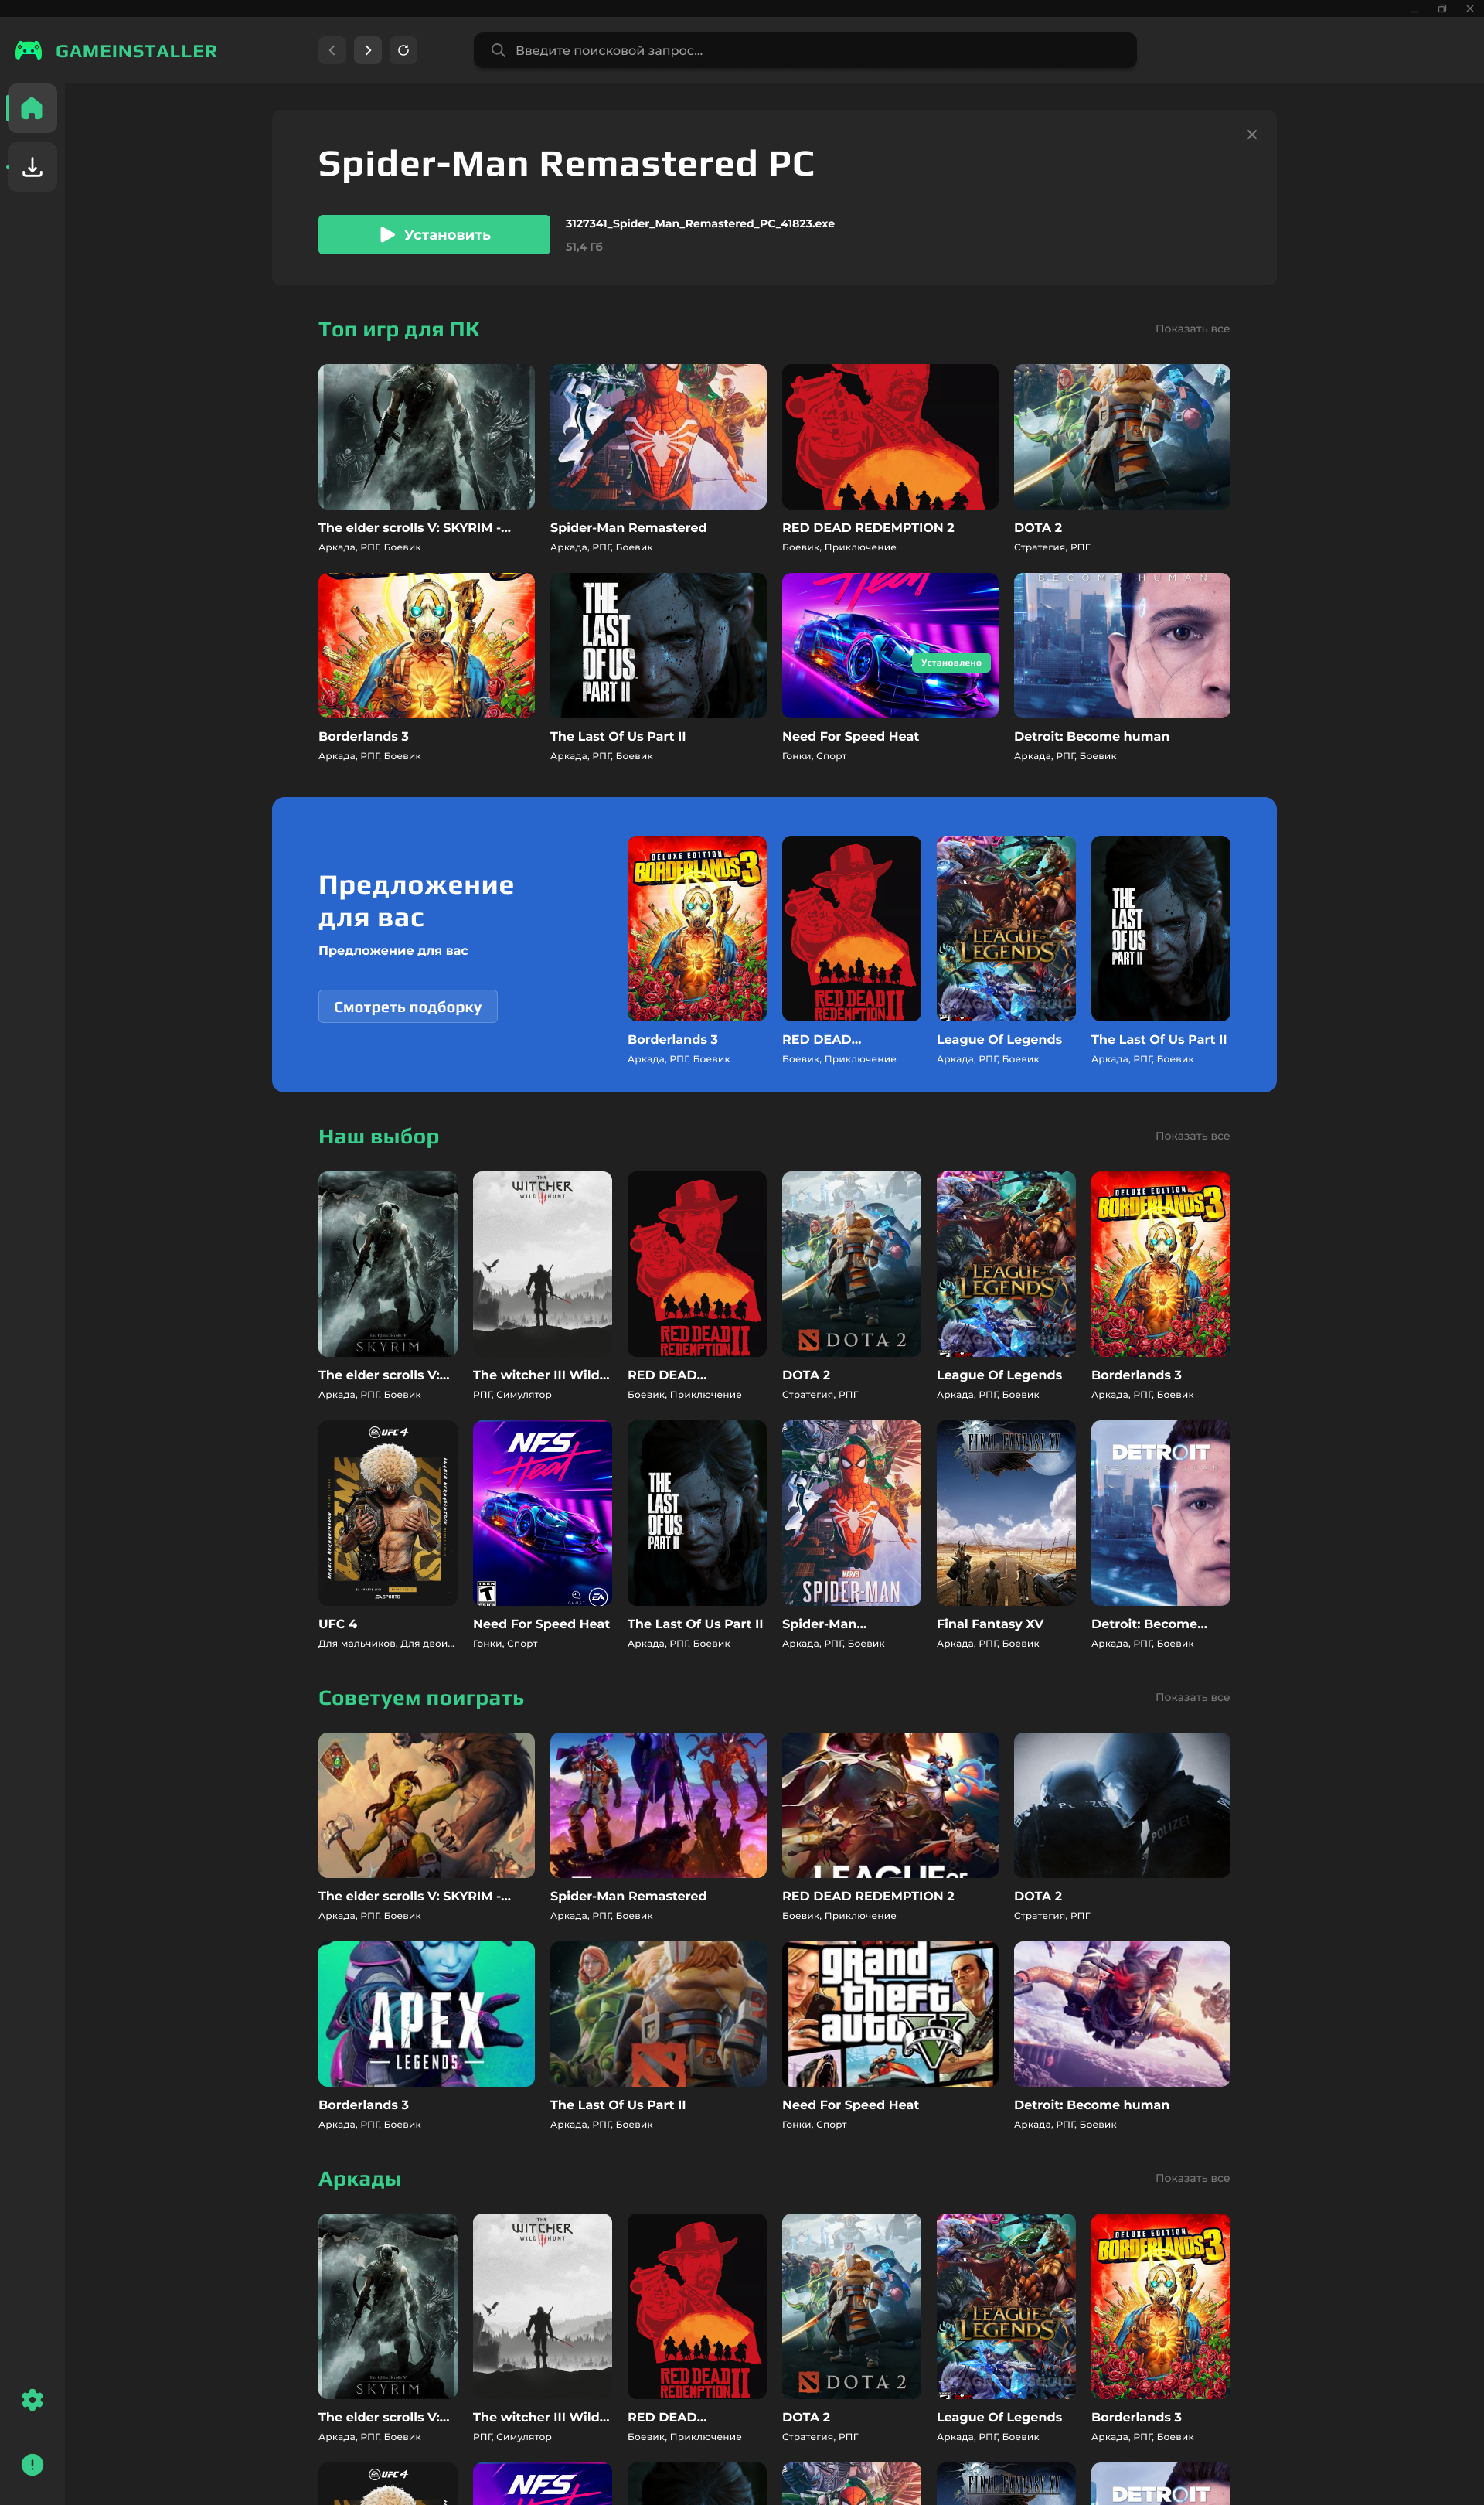Screen dimensions: 1484x2505
Task: Show all in Аркады section
Action: 1192,2178
